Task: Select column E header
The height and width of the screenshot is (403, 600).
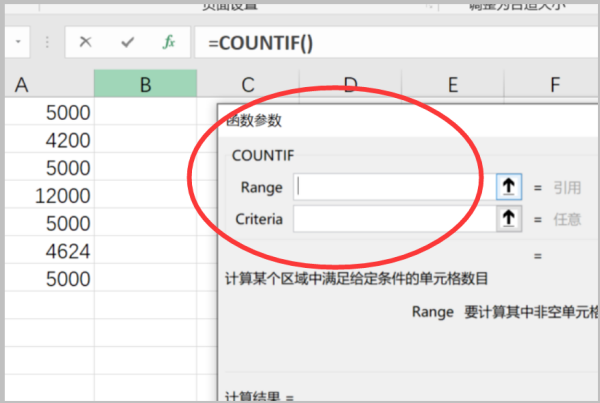Action: point(453,84)
